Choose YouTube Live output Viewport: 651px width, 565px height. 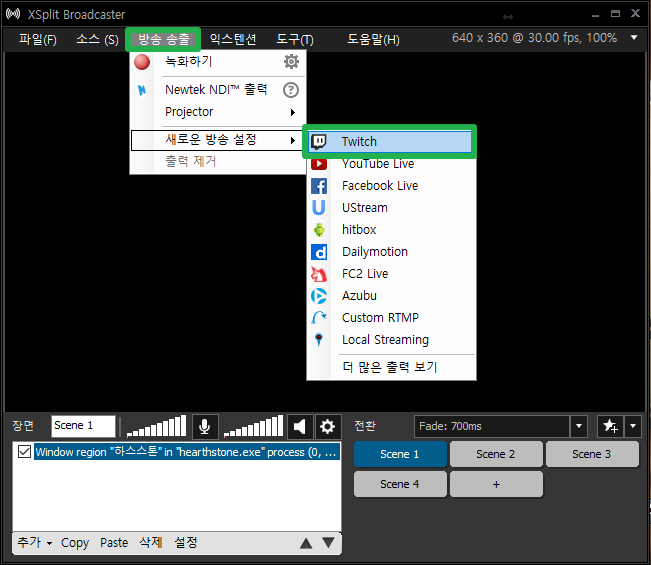[x=391, y=164]
